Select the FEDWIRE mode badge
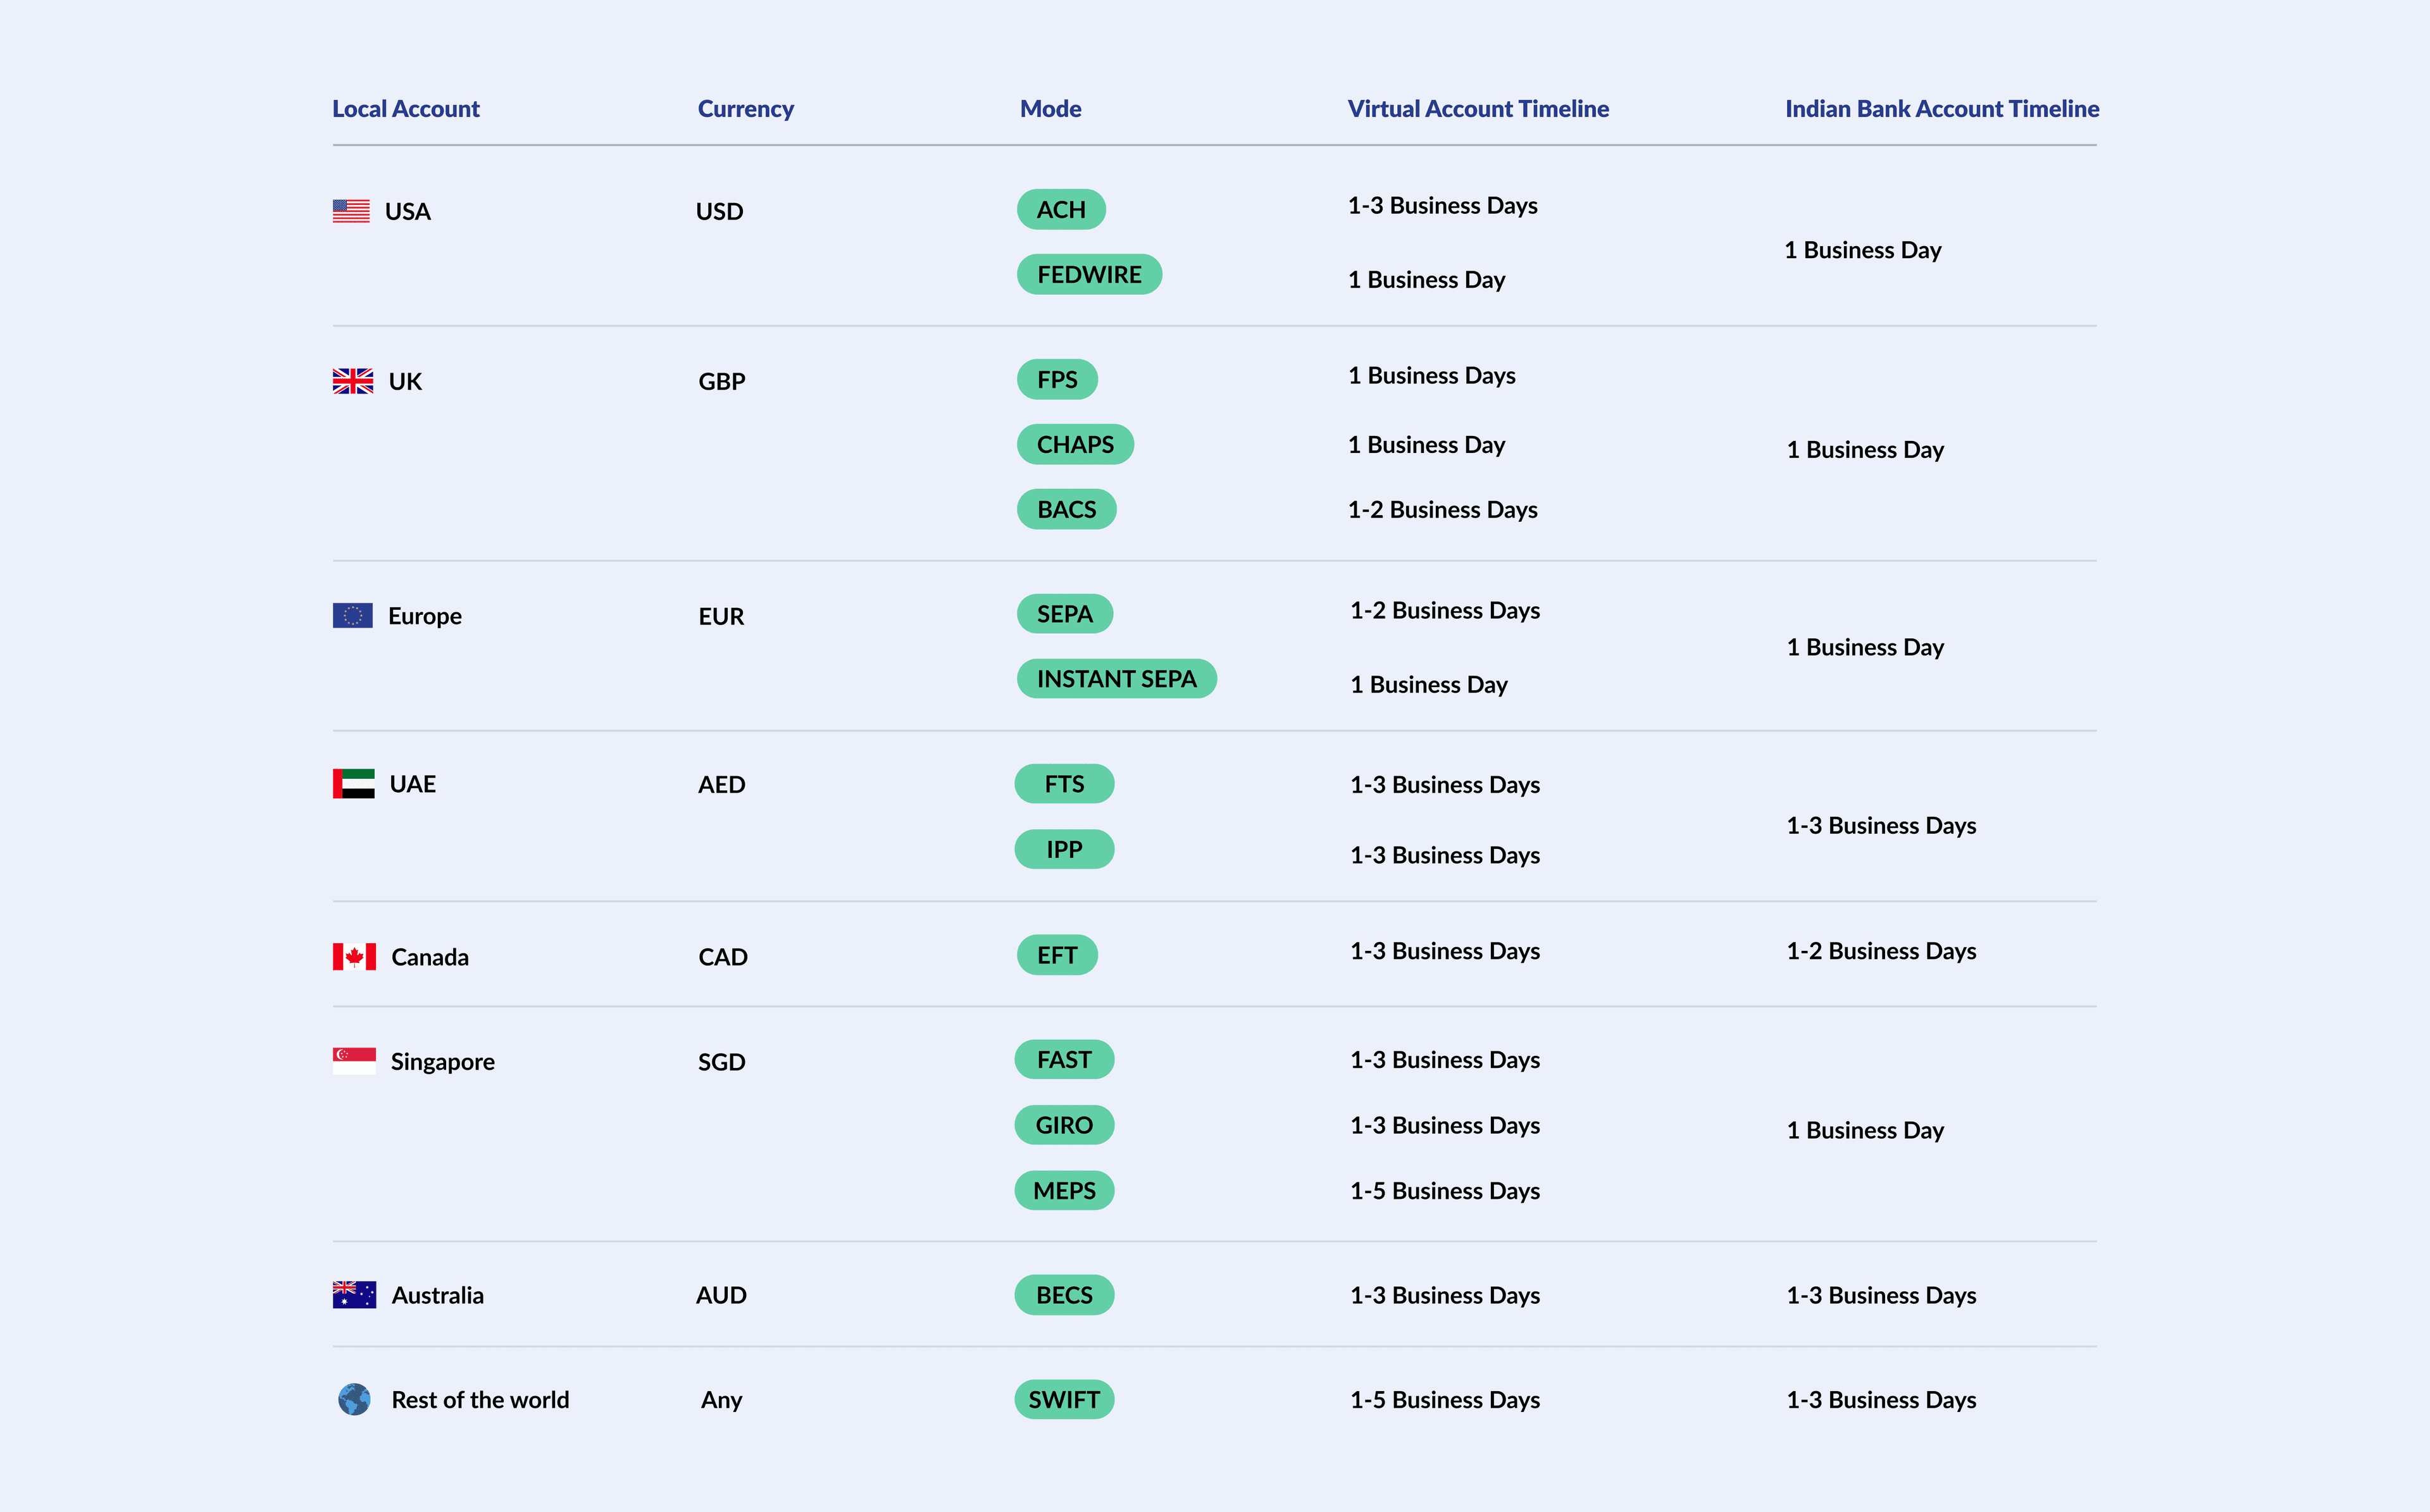The width and height of the screenshot is (2430, 1512). tap(1089, 274)
